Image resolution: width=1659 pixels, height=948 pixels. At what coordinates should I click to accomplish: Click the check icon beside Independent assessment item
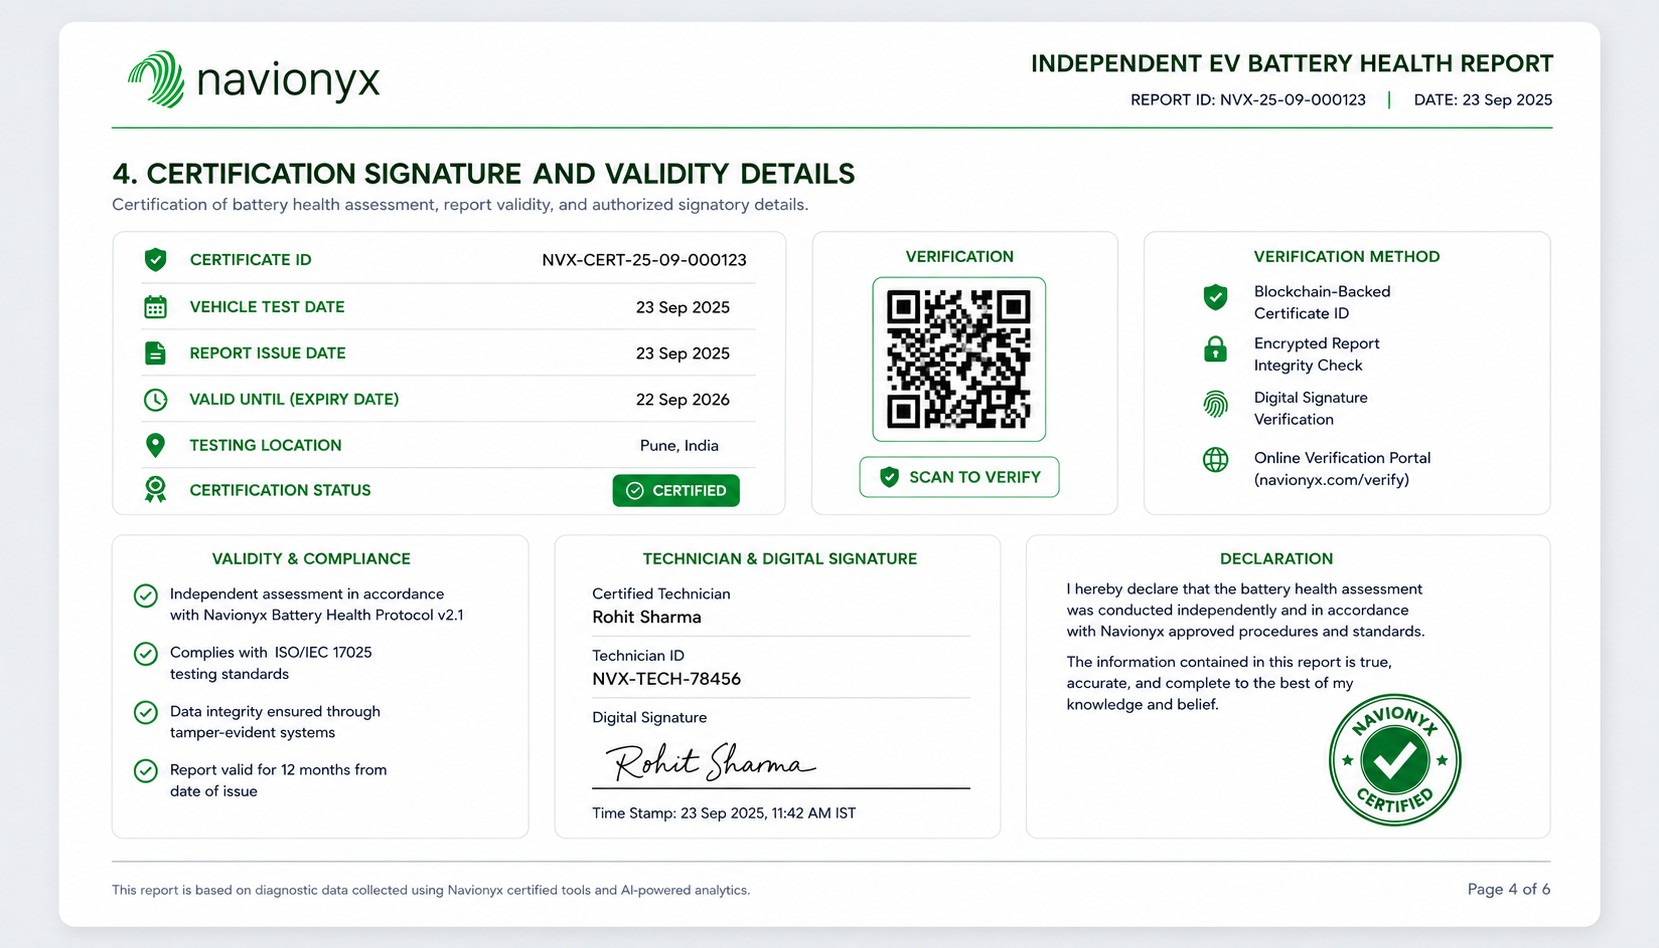point(146,596)
